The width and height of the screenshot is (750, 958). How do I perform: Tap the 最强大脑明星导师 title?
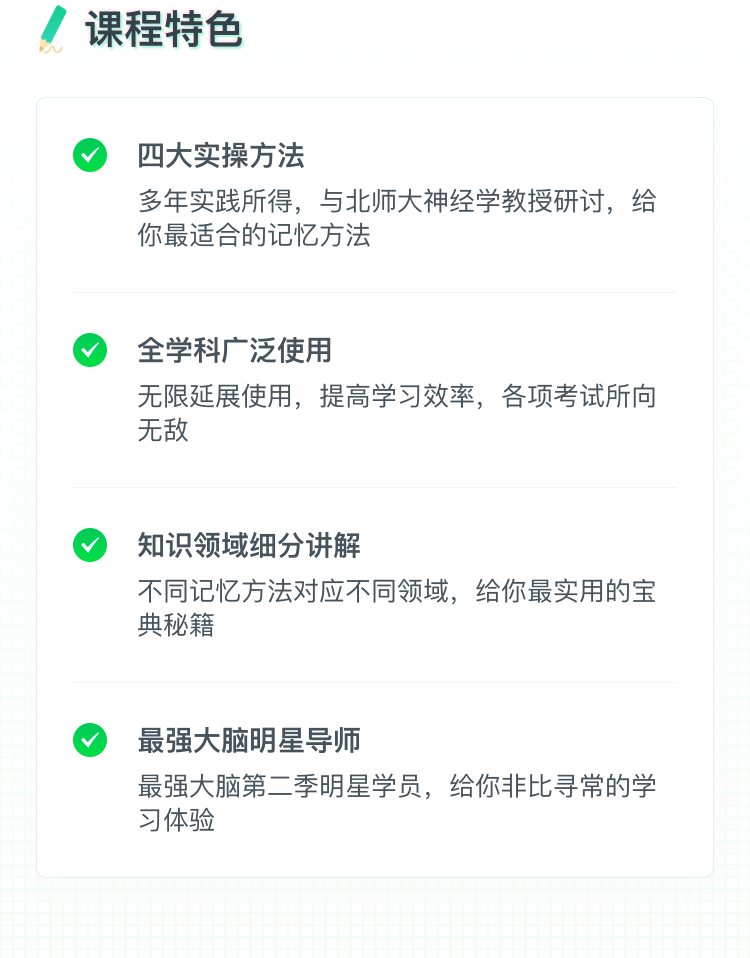tap(249, 740)
